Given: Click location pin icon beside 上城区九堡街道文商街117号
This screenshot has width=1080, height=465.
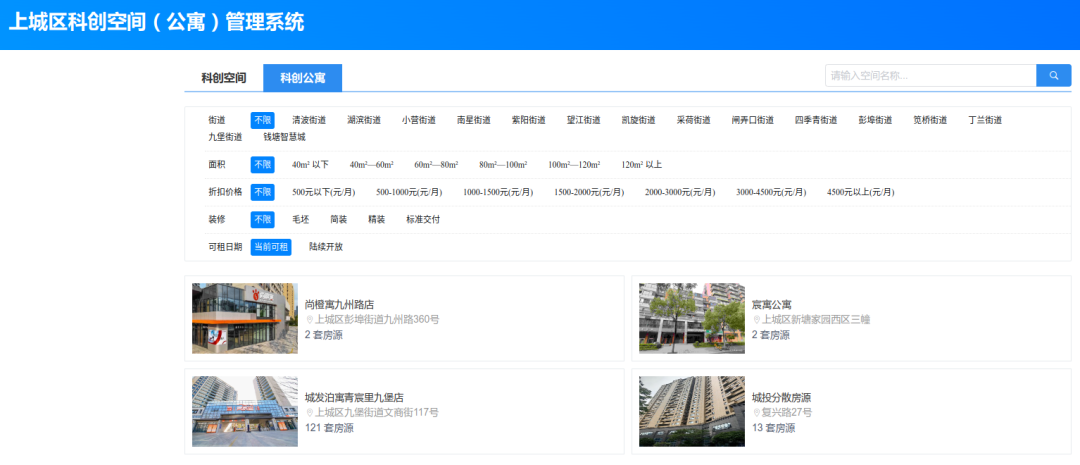Looking at the screenshot, I should click(309, 413).
